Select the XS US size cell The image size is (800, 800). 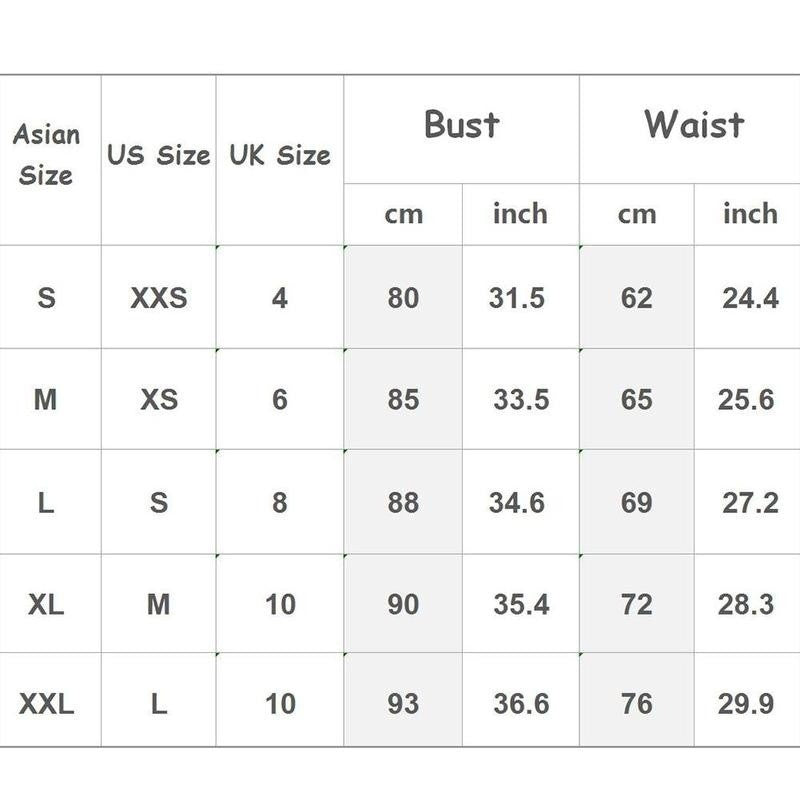pos(158,400)
